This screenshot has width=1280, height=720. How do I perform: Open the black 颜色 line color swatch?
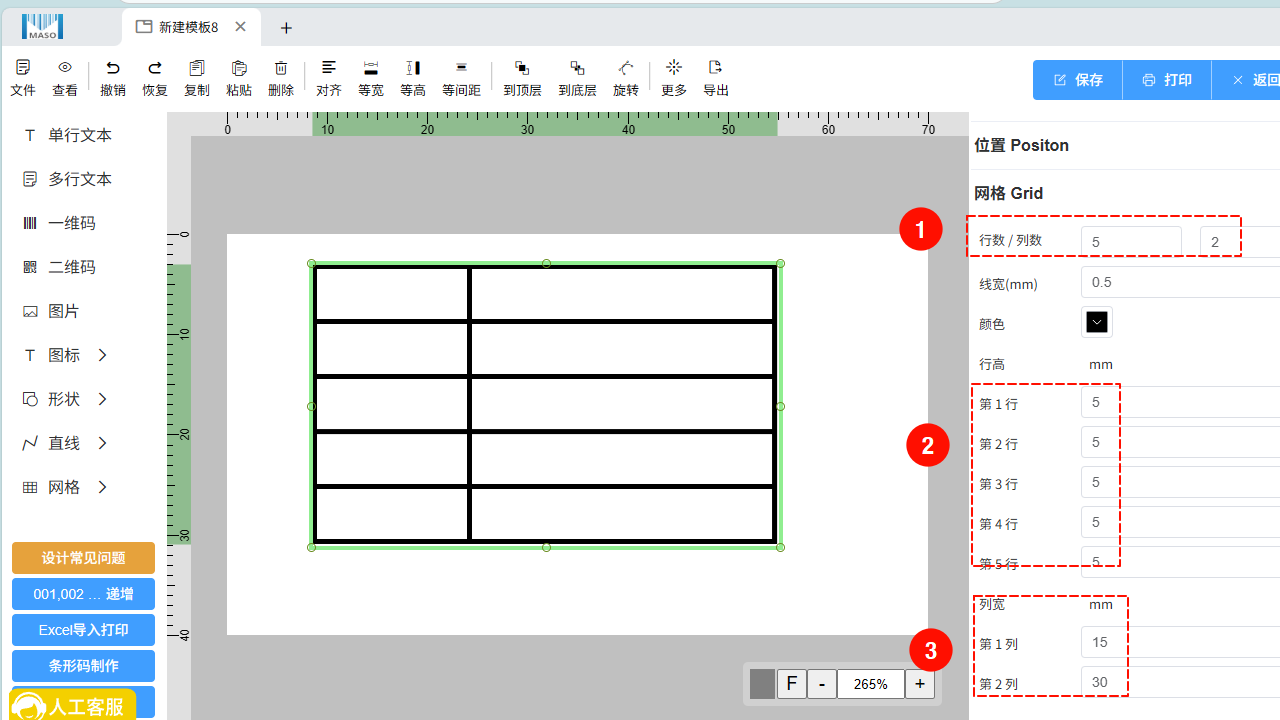pyautogui.click(x=1097, y=322)
